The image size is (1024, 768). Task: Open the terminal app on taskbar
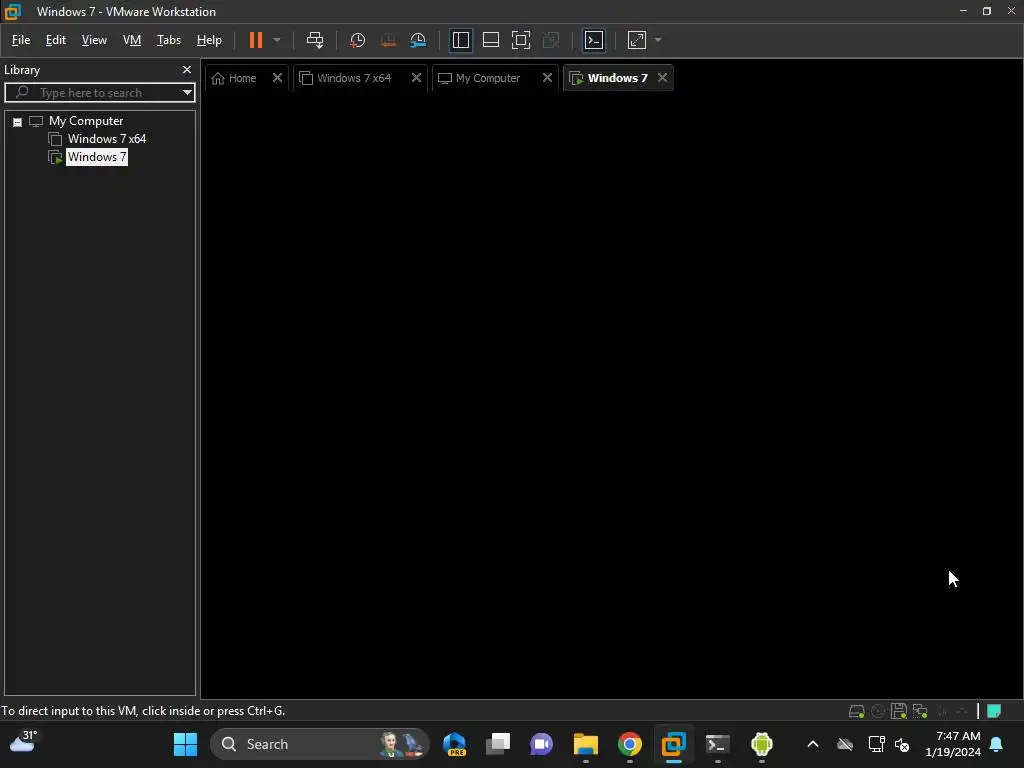click(718, 744)
